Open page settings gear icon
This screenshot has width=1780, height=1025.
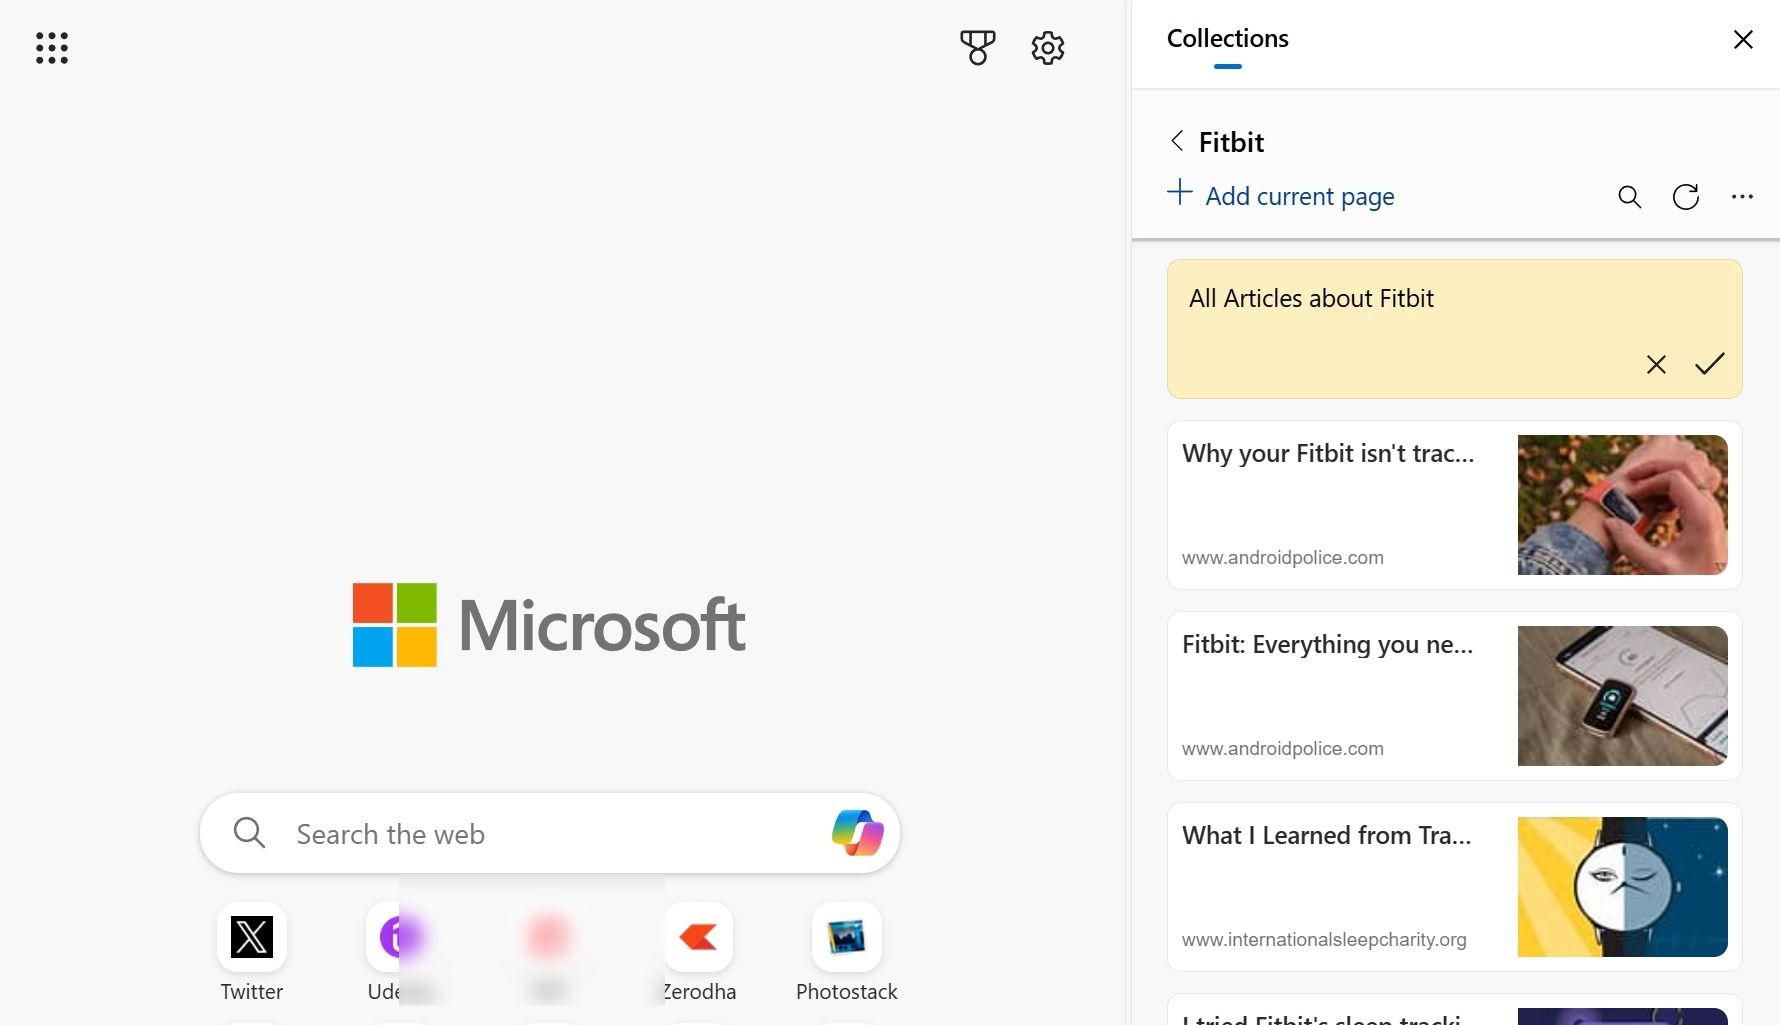pos(1047,48)
